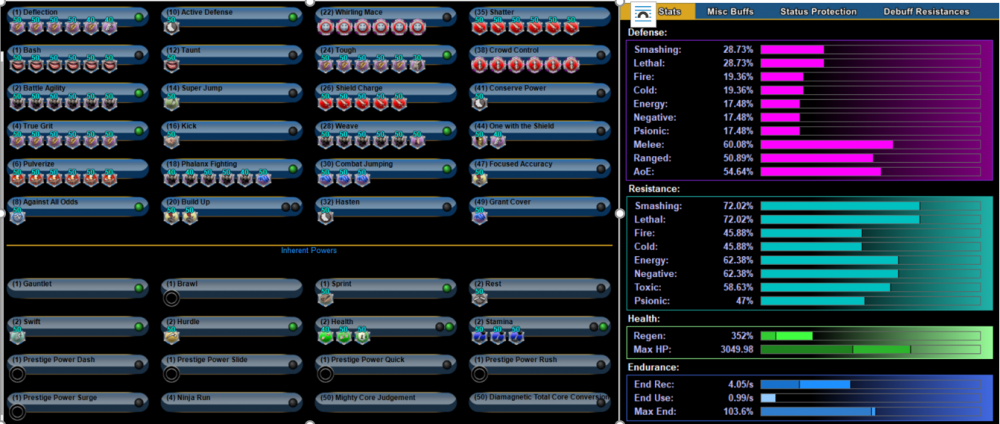Select the Grant Cover enhancement slot icon
The height and width of the screenshot is (424, 1000).
(x=480, y=217)
